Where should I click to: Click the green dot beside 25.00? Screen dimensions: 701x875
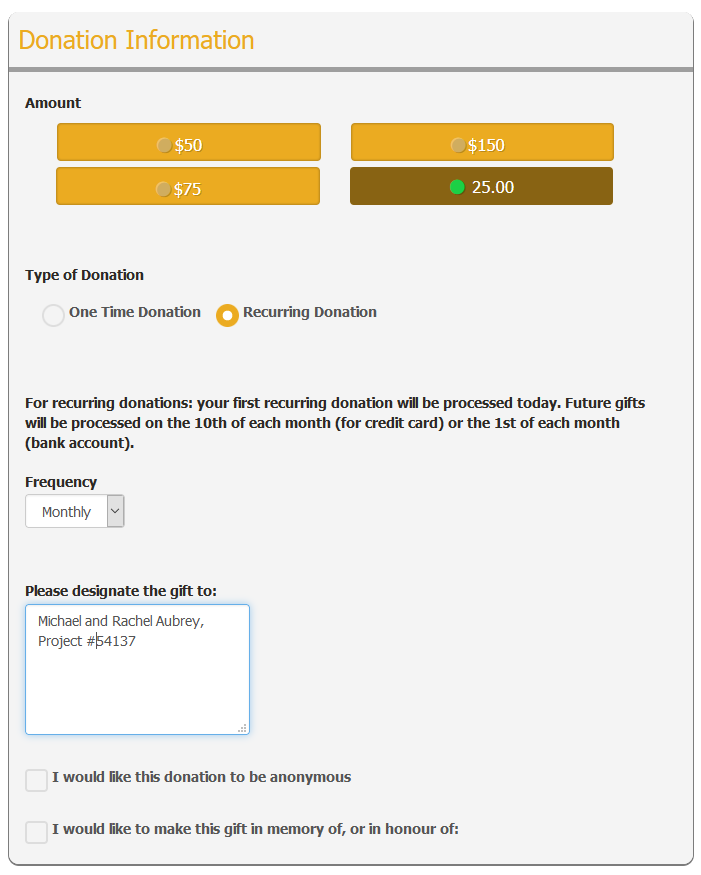coord(457,187)
